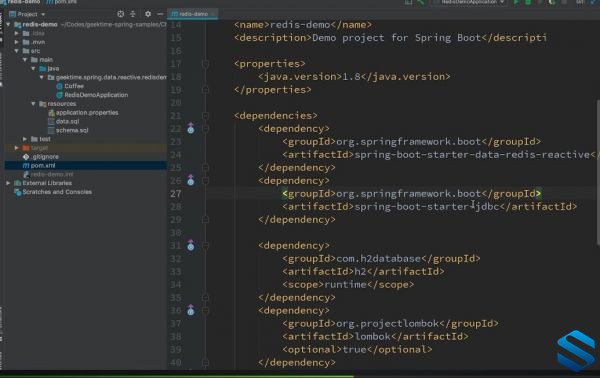This screenshot has height=378, width=600.
Task: Click the description text on line 15
Action: (396, 38)
